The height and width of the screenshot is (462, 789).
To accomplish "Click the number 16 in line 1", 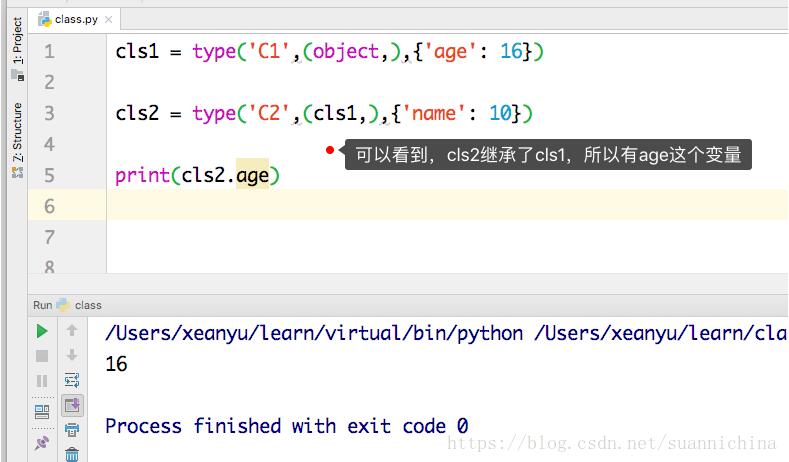I will point(511,51).
